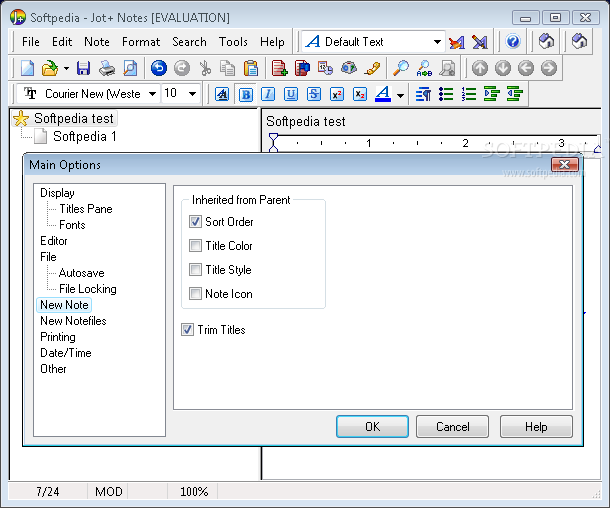Check the Title Style checkbox
Screen dimensions: 610x508
point(195,270)
